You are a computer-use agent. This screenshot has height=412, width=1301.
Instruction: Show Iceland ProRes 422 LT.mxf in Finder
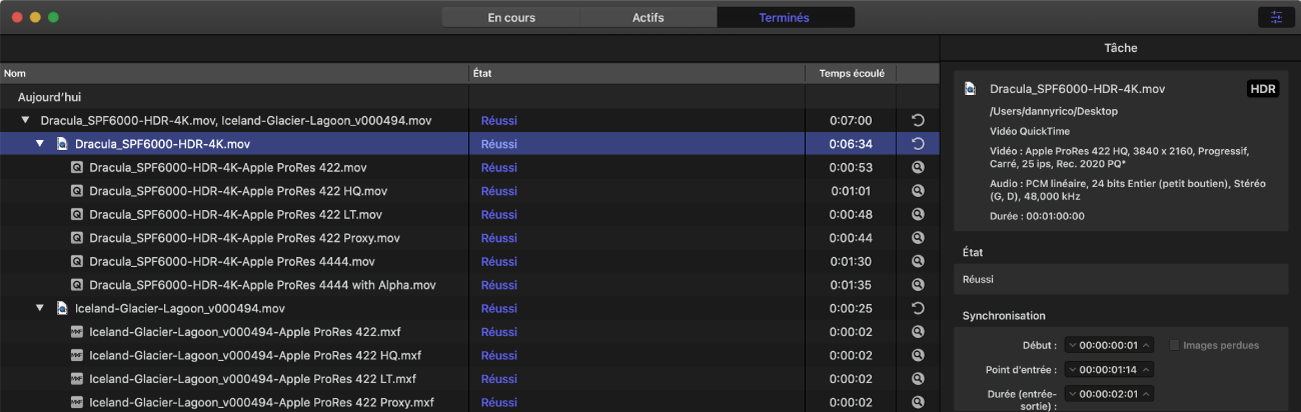tap(918, 379)
